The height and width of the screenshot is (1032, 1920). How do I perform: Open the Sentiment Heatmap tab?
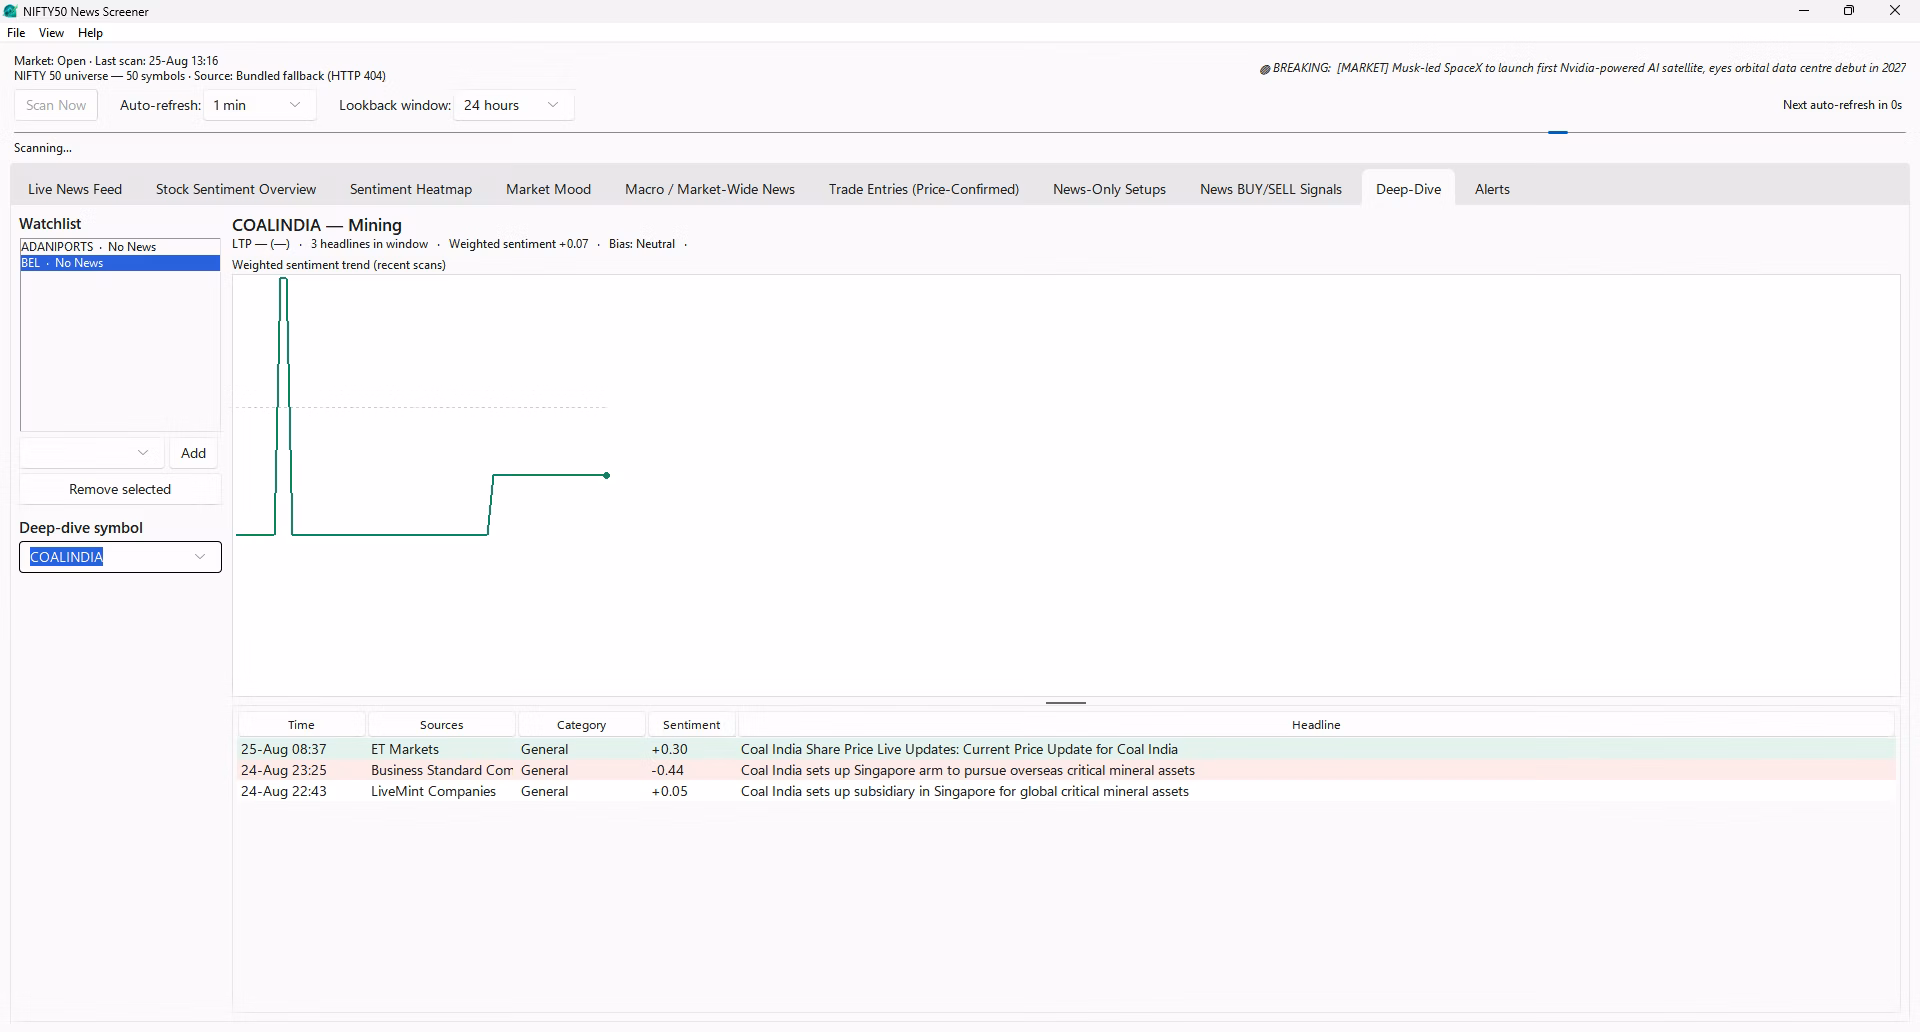411,189
